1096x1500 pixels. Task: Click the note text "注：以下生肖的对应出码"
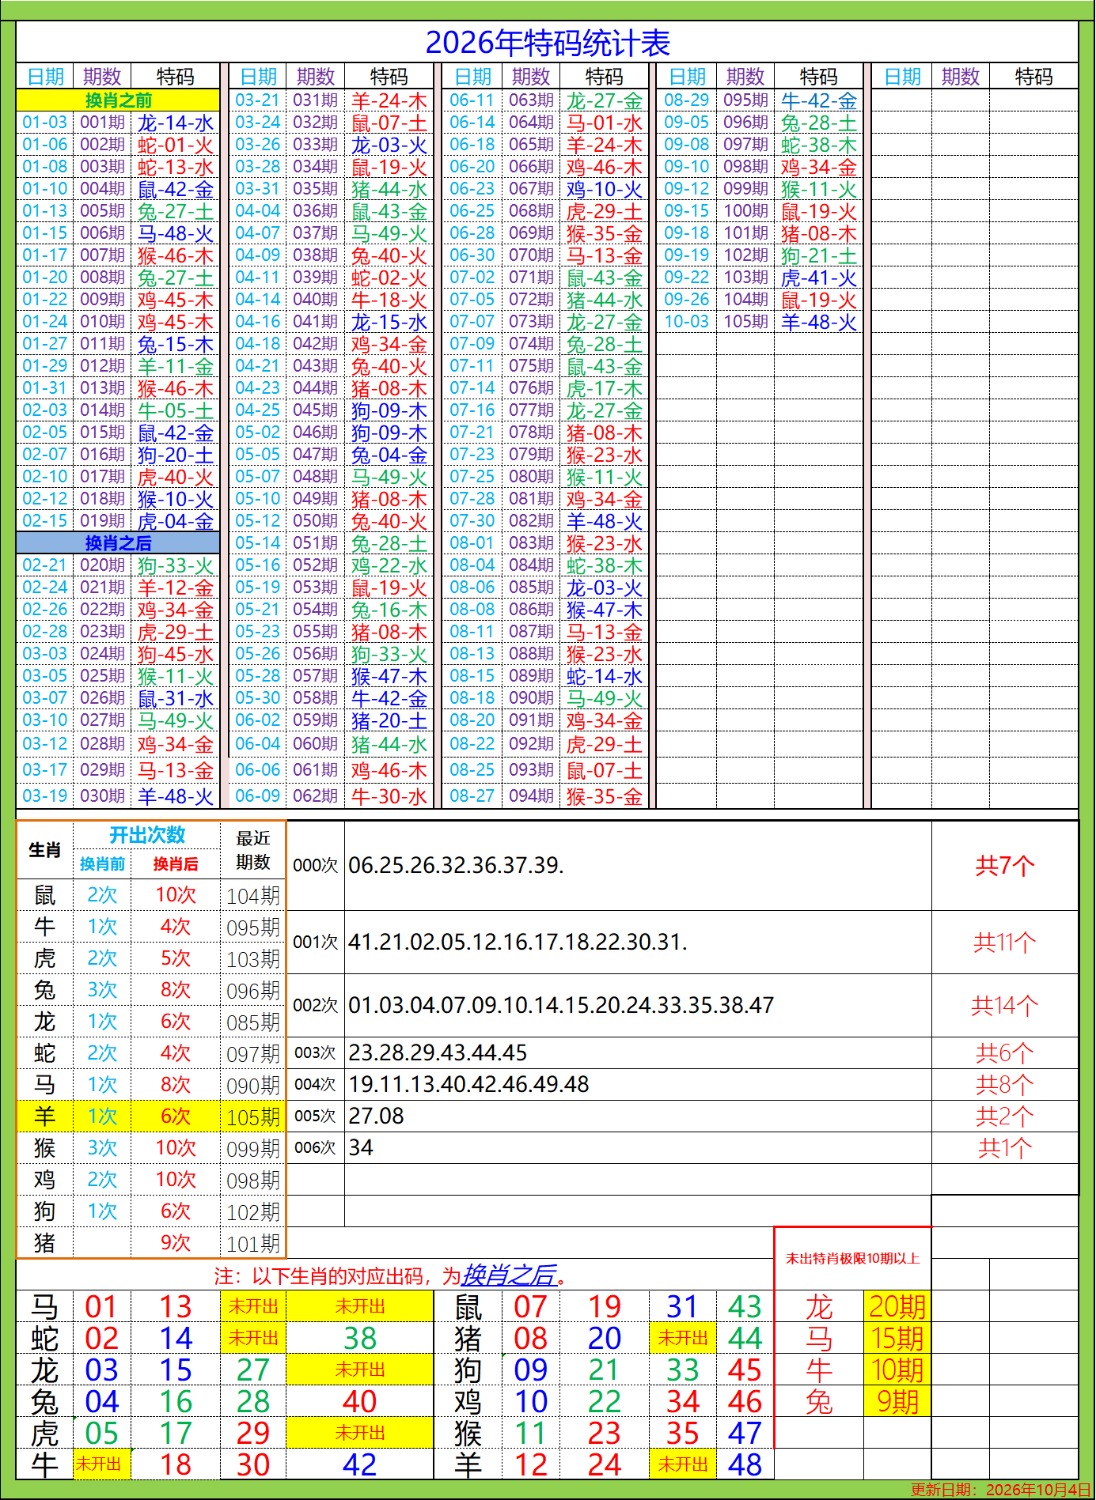[327, 1276]
